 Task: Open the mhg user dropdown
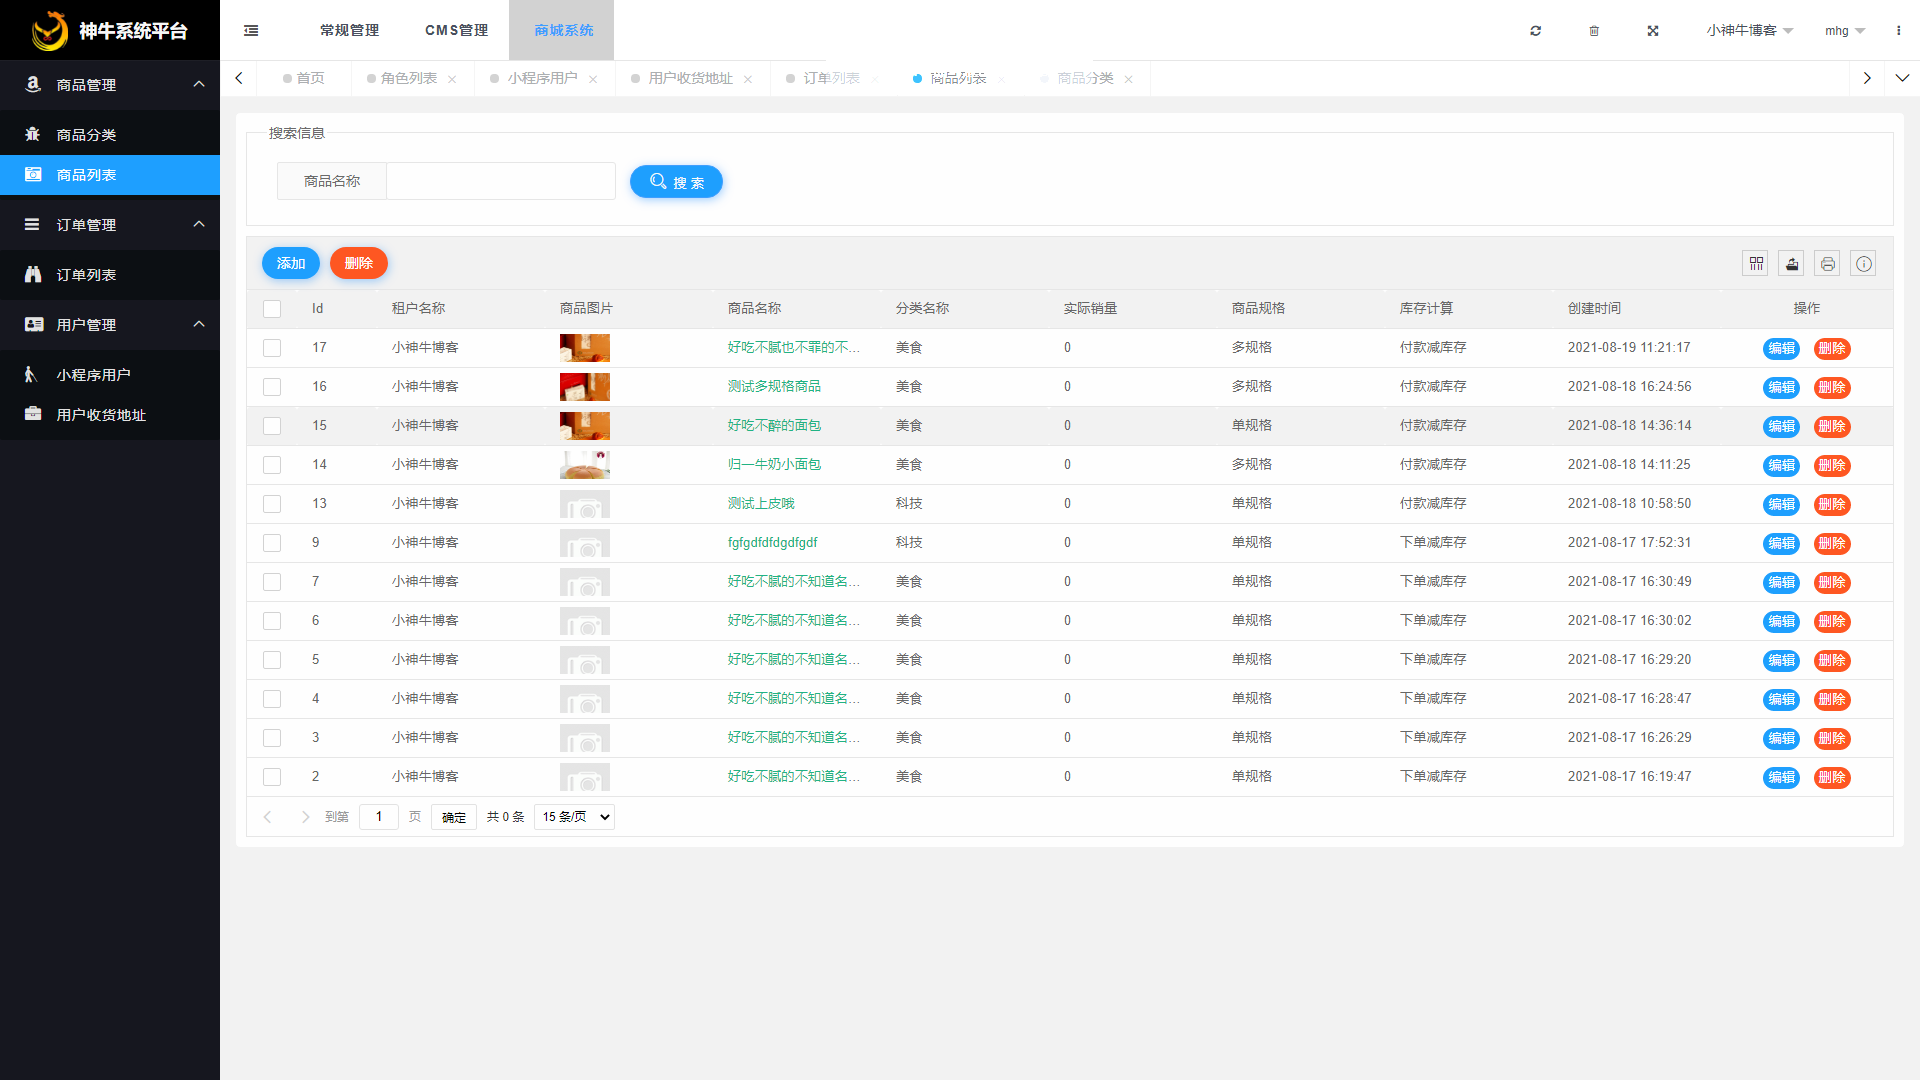[1845, 31]
